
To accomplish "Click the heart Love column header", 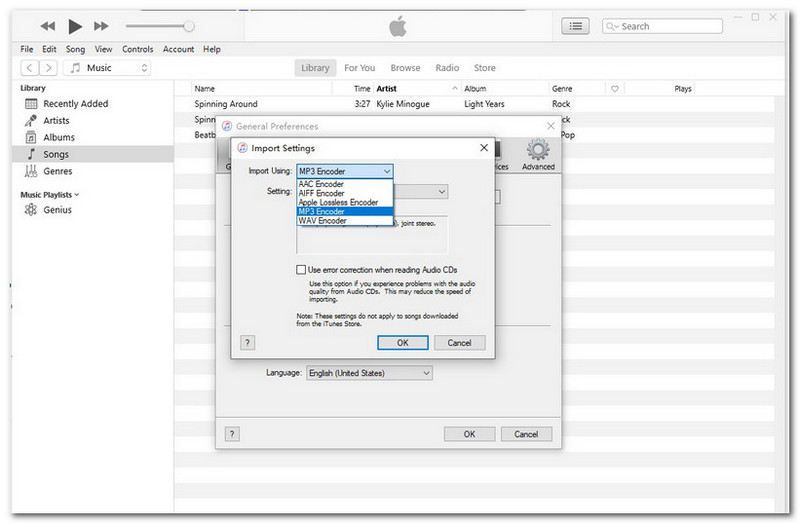I will click(615, 88).
